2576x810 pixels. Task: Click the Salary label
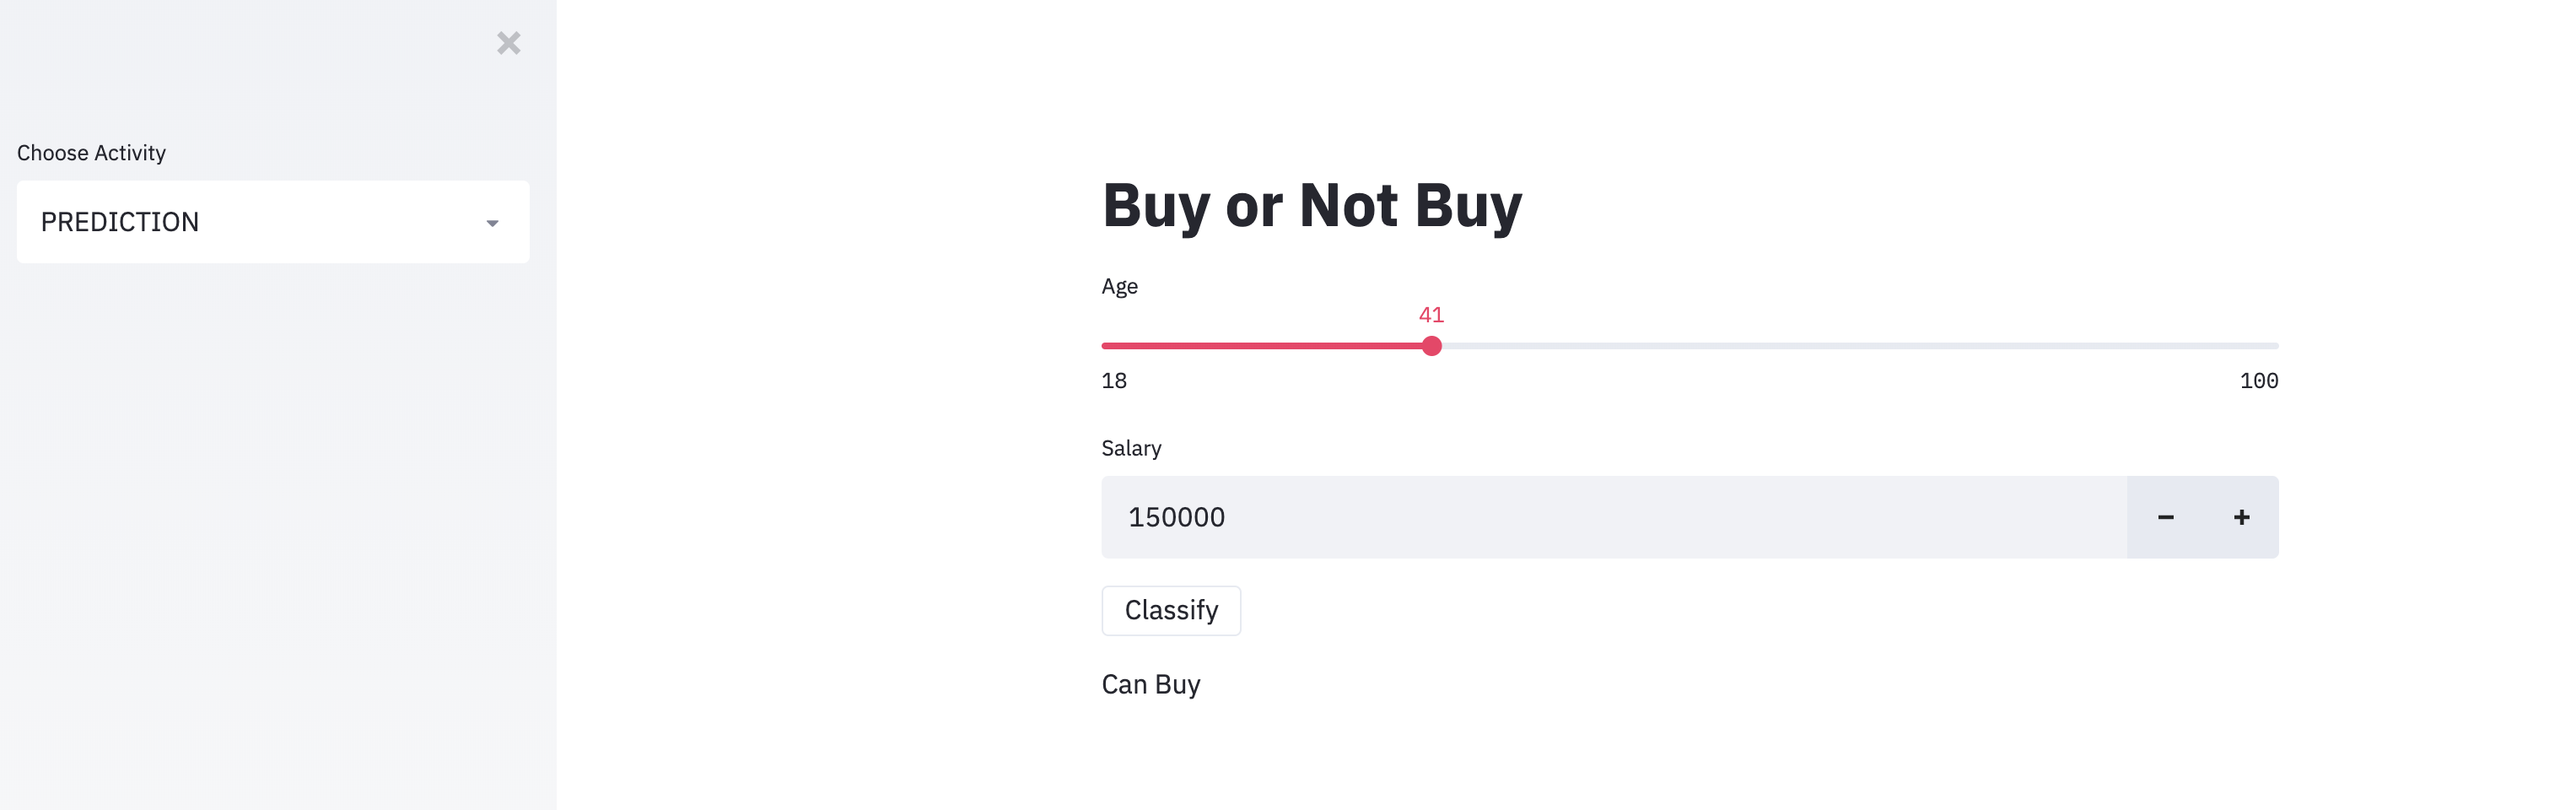[1131, 448]
